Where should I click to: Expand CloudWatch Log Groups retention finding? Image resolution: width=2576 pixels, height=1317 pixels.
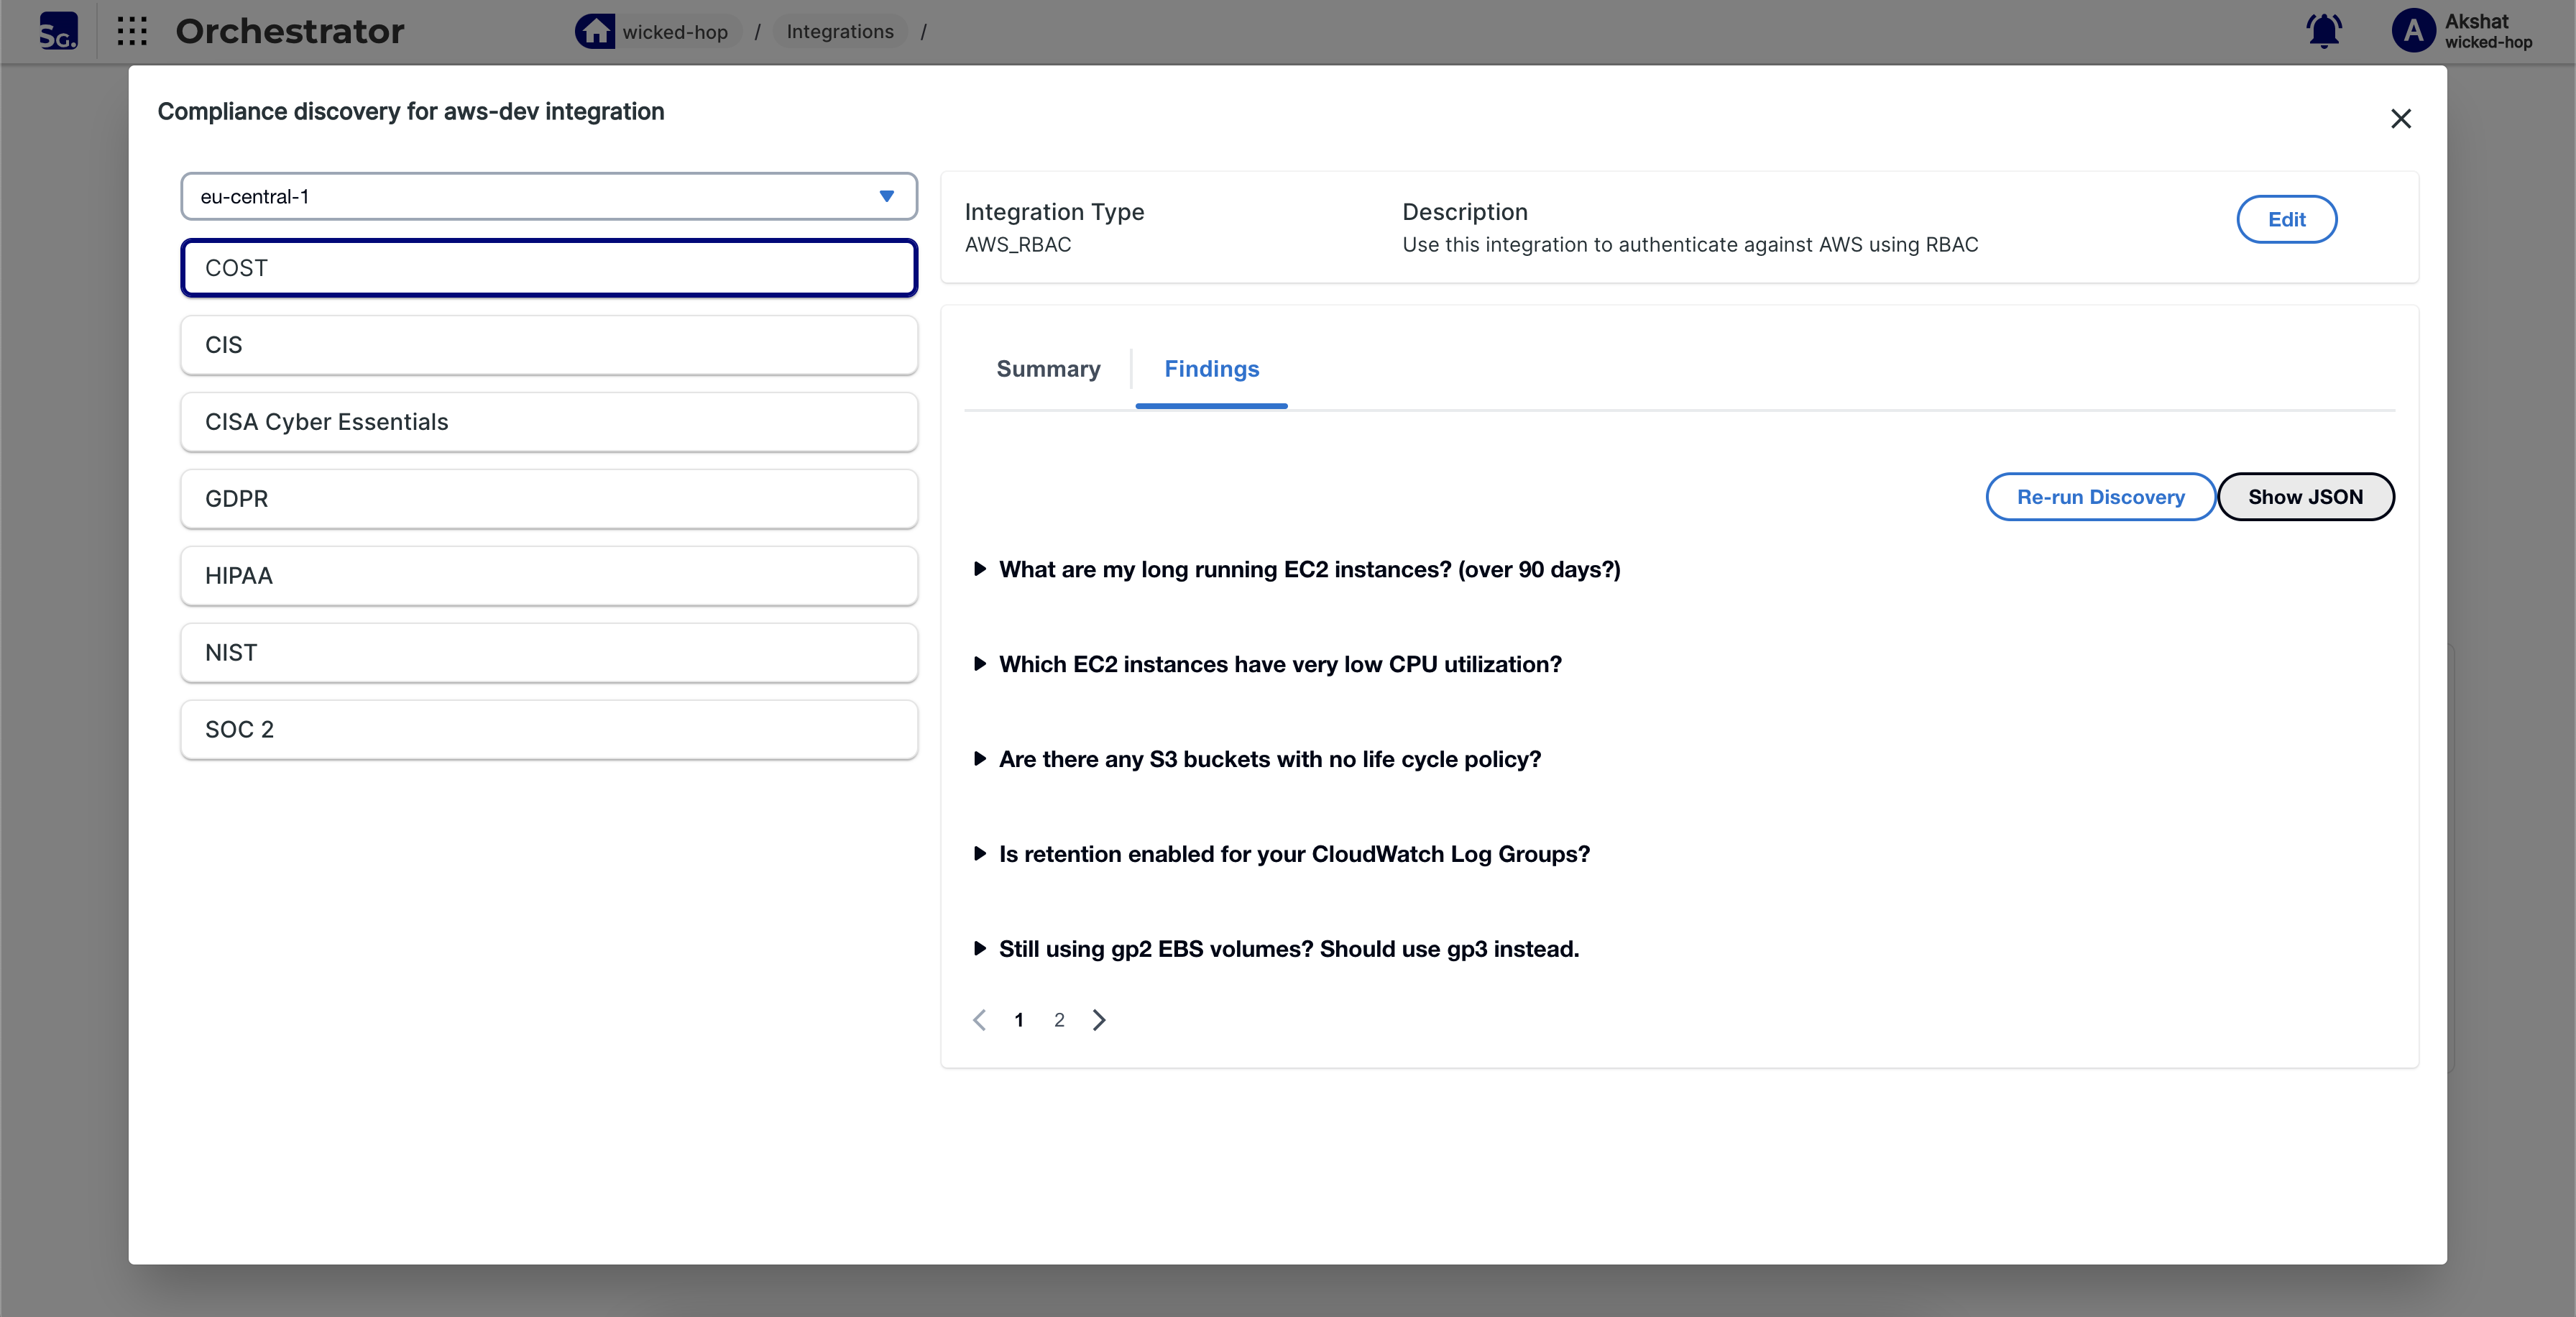tap(1293, 855)
